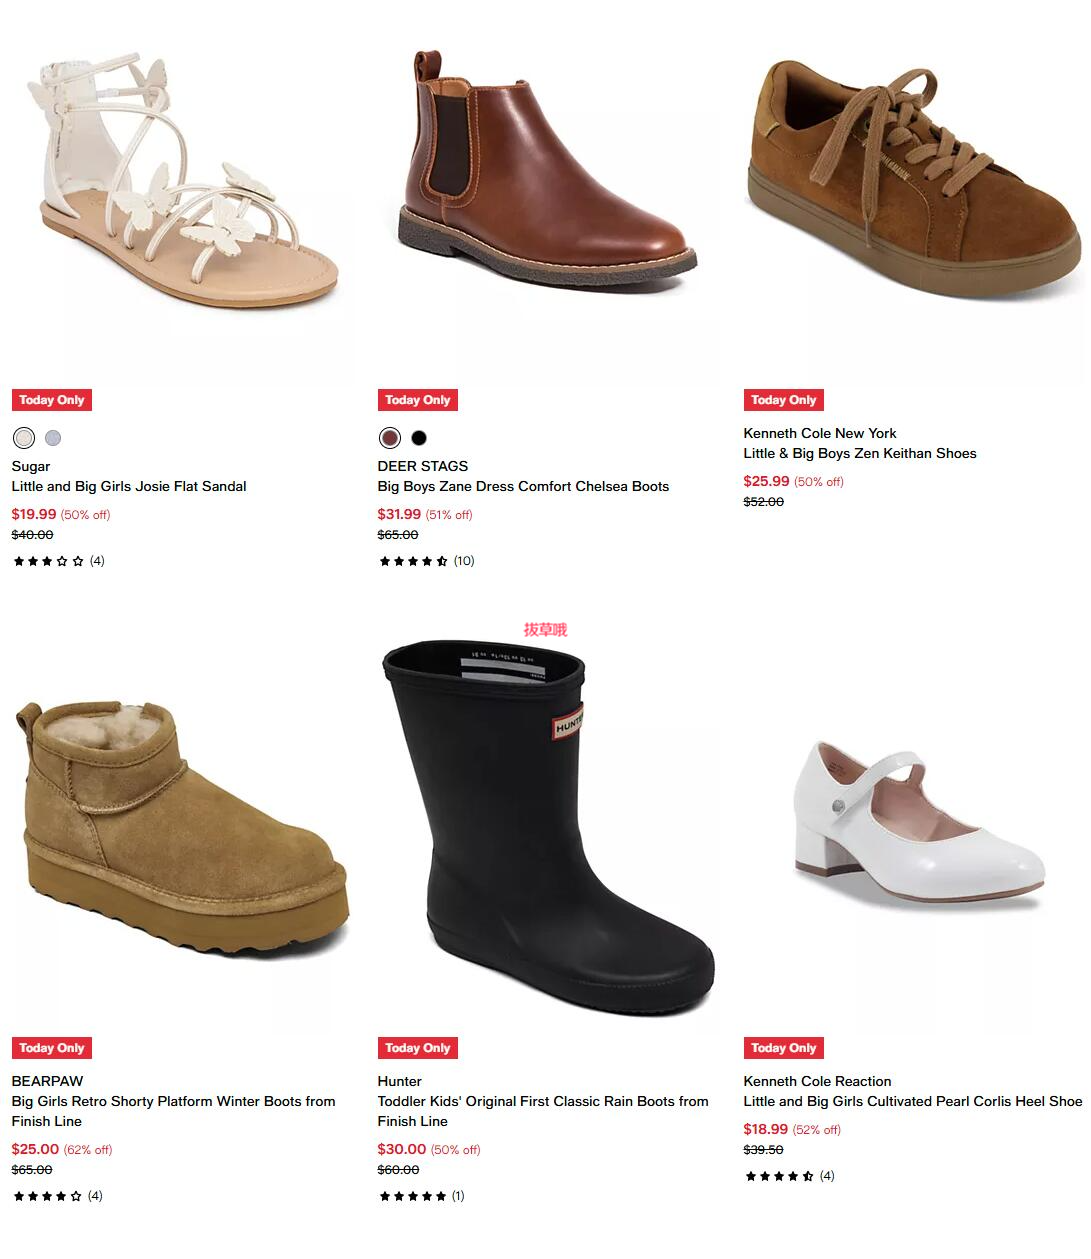Open the Hunter black rain boot image
The width and height of the screenshot is (1091, 1259).
pos(547,830)
